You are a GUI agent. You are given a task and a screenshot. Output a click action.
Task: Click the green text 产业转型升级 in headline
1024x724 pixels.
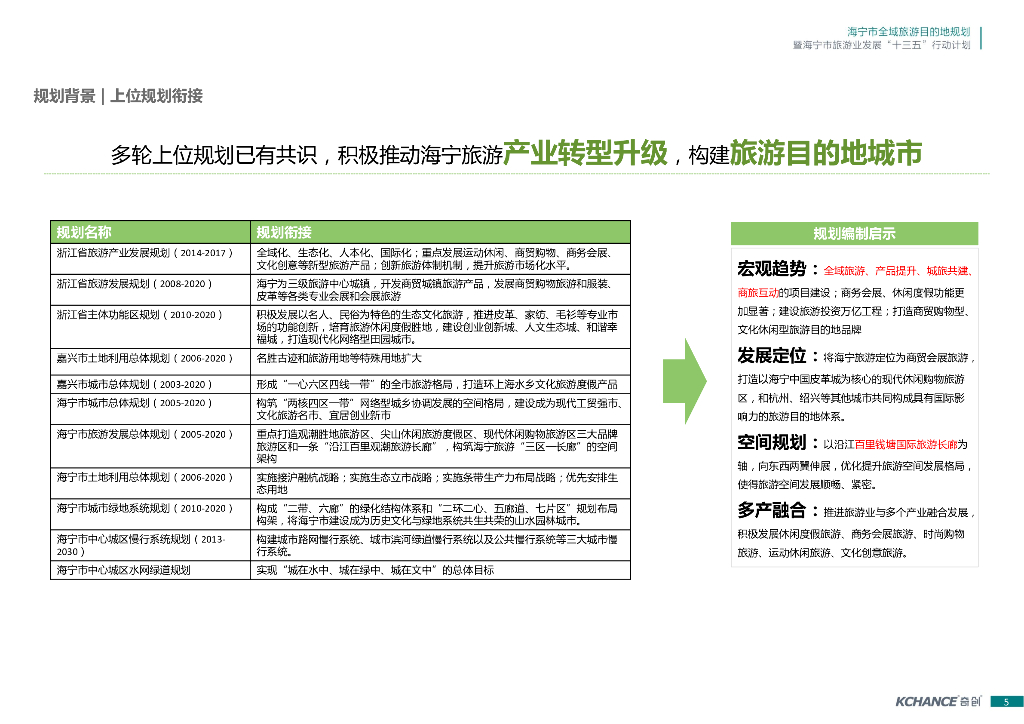585,153
